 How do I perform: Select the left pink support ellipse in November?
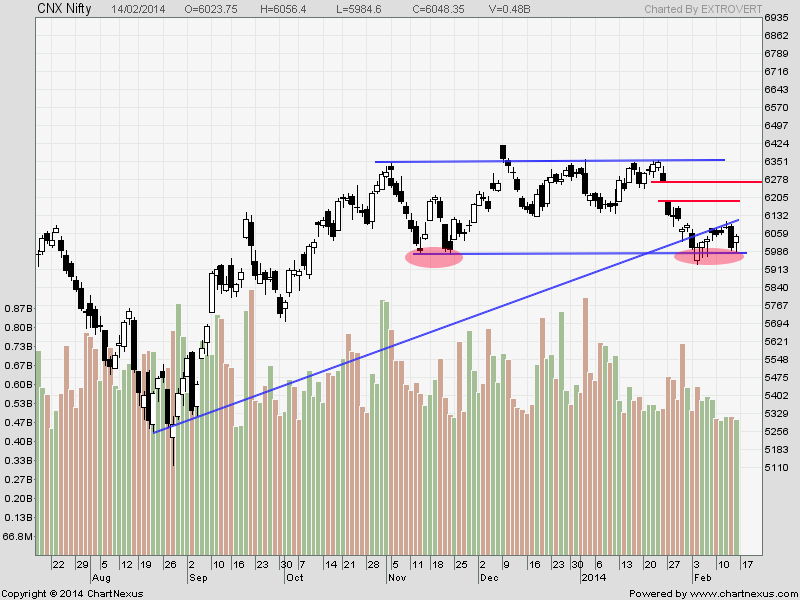click(x=434, y=258)
